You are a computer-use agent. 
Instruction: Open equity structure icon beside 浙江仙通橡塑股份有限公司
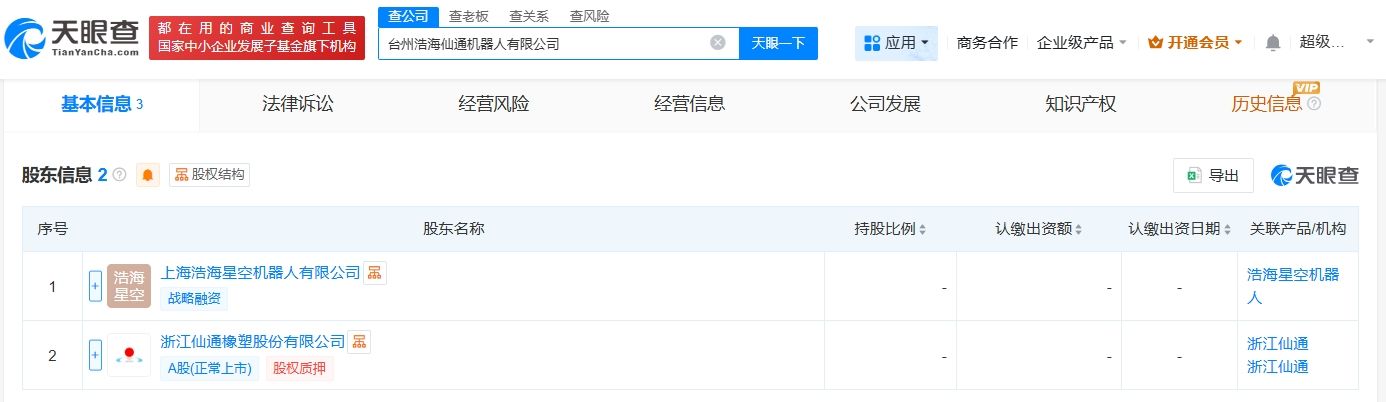pyautogui.click(x=359, y=342)
